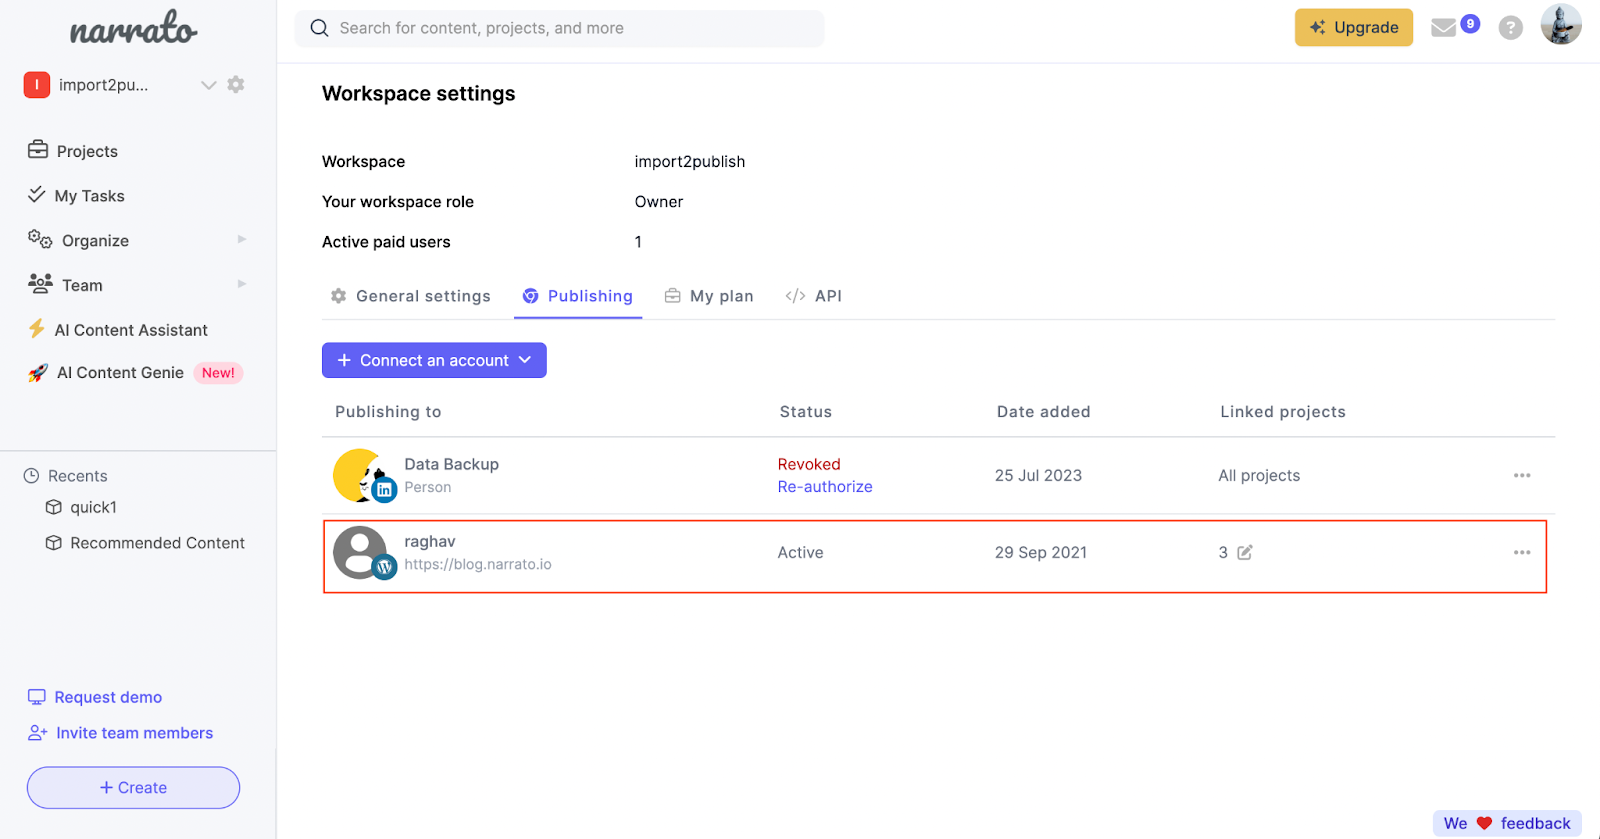
Task: Expand the Team submenu arrow
Action: (242, 284)
